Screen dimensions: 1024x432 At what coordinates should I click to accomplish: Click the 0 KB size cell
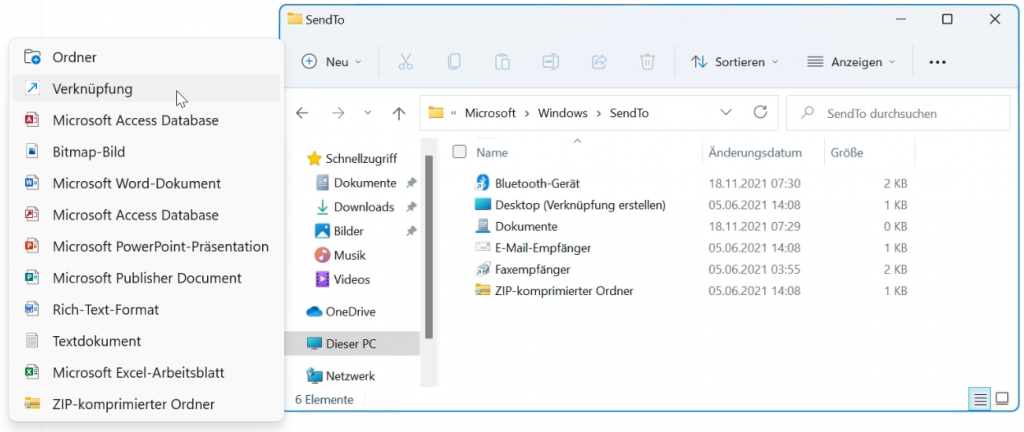pos(895,226)
